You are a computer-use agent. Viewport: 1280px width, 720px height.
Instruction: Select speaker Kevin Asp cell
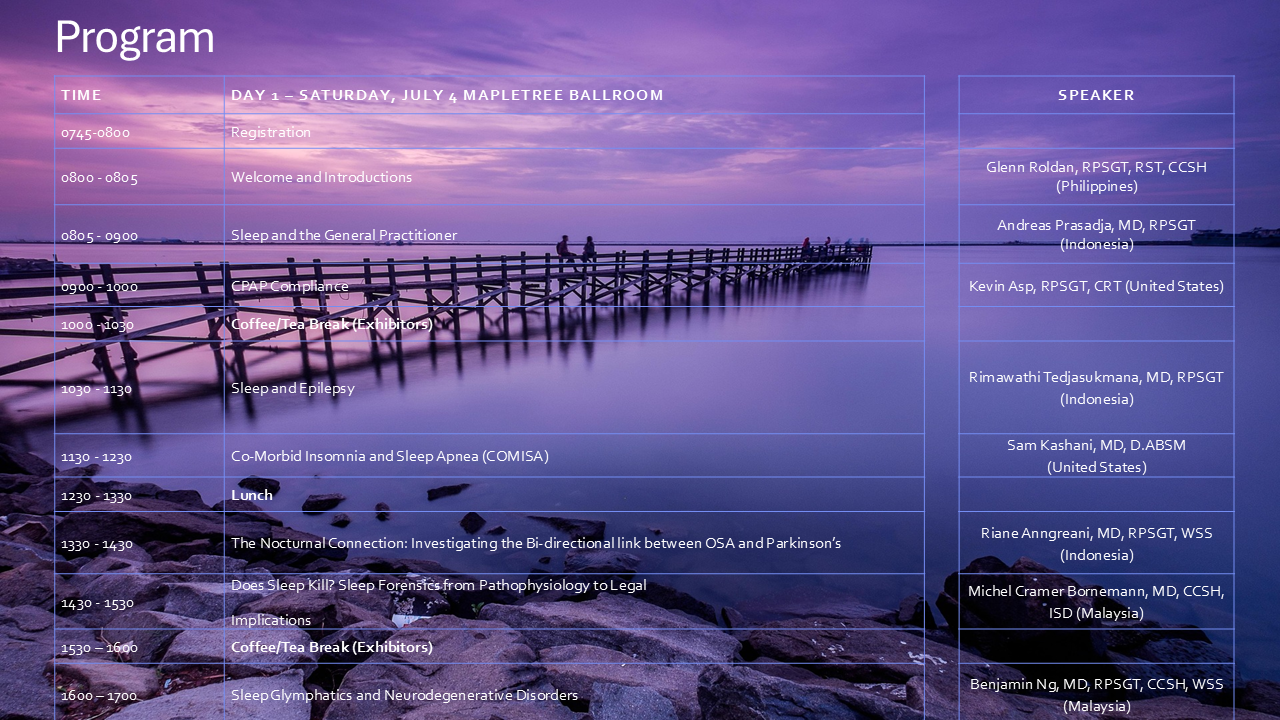[x=1096, y=286]
